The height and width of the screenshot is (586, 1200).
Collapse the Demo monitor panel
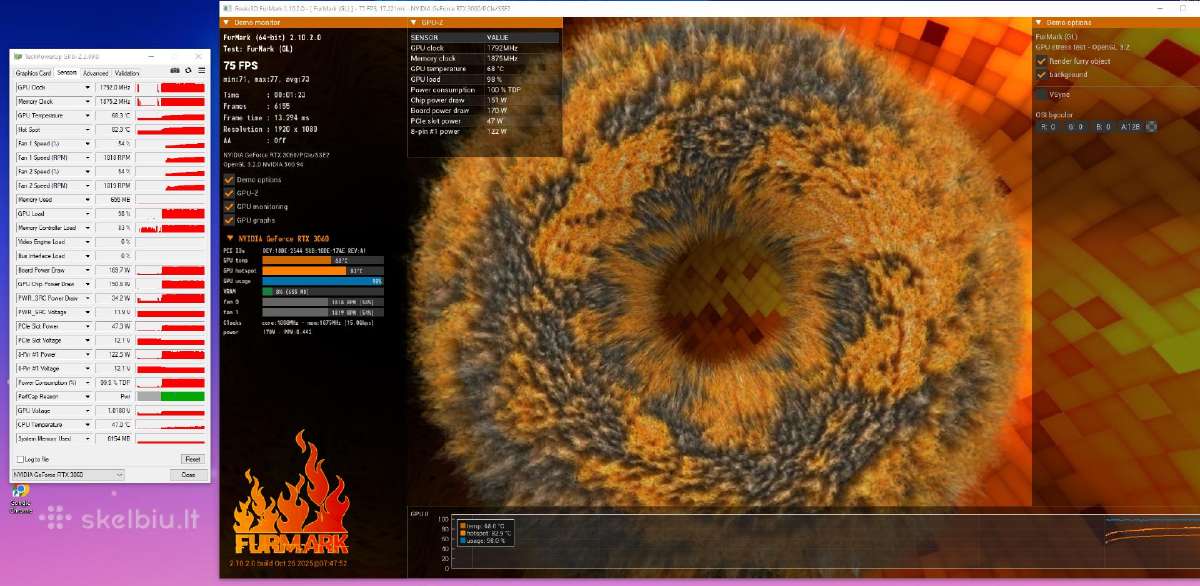tap(225, 22)
